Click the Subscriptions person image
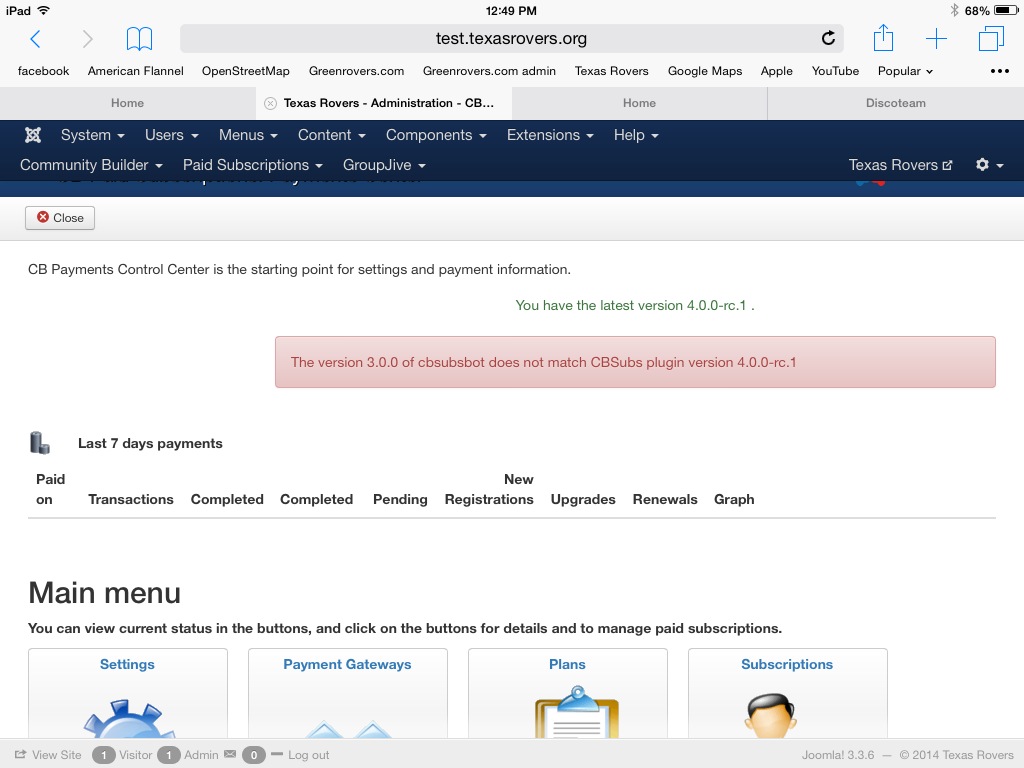Viewport: 1024px width, 768px height. pos(771,716)
